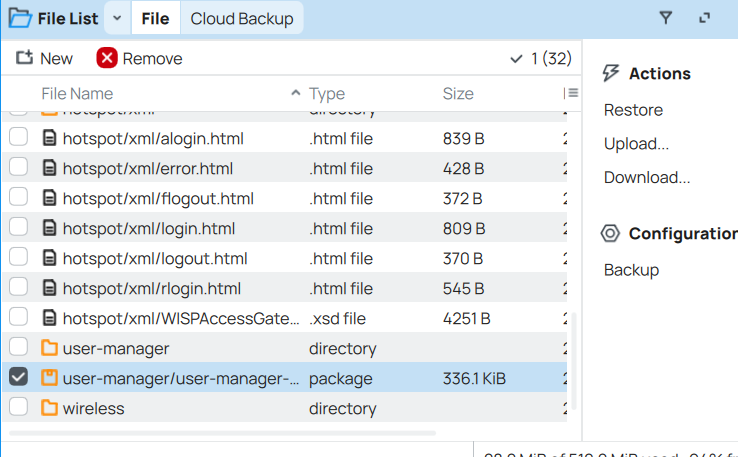Tick the wireless directory checkbox
The image size is (738, 457).
point(18,408)
